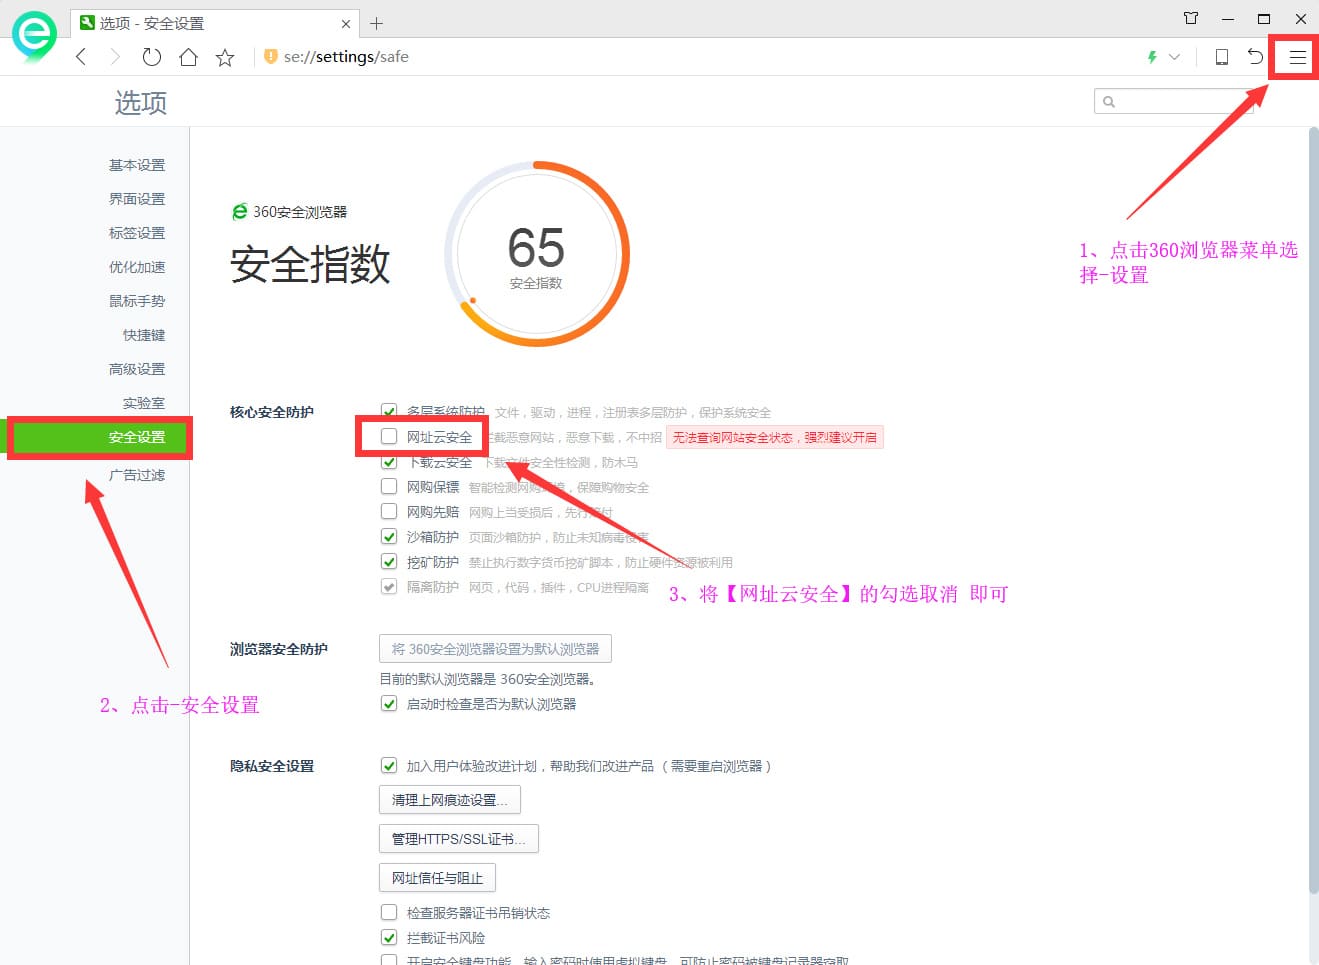Open the 360 browser hamburger menu

click(x=1297, y=57)
